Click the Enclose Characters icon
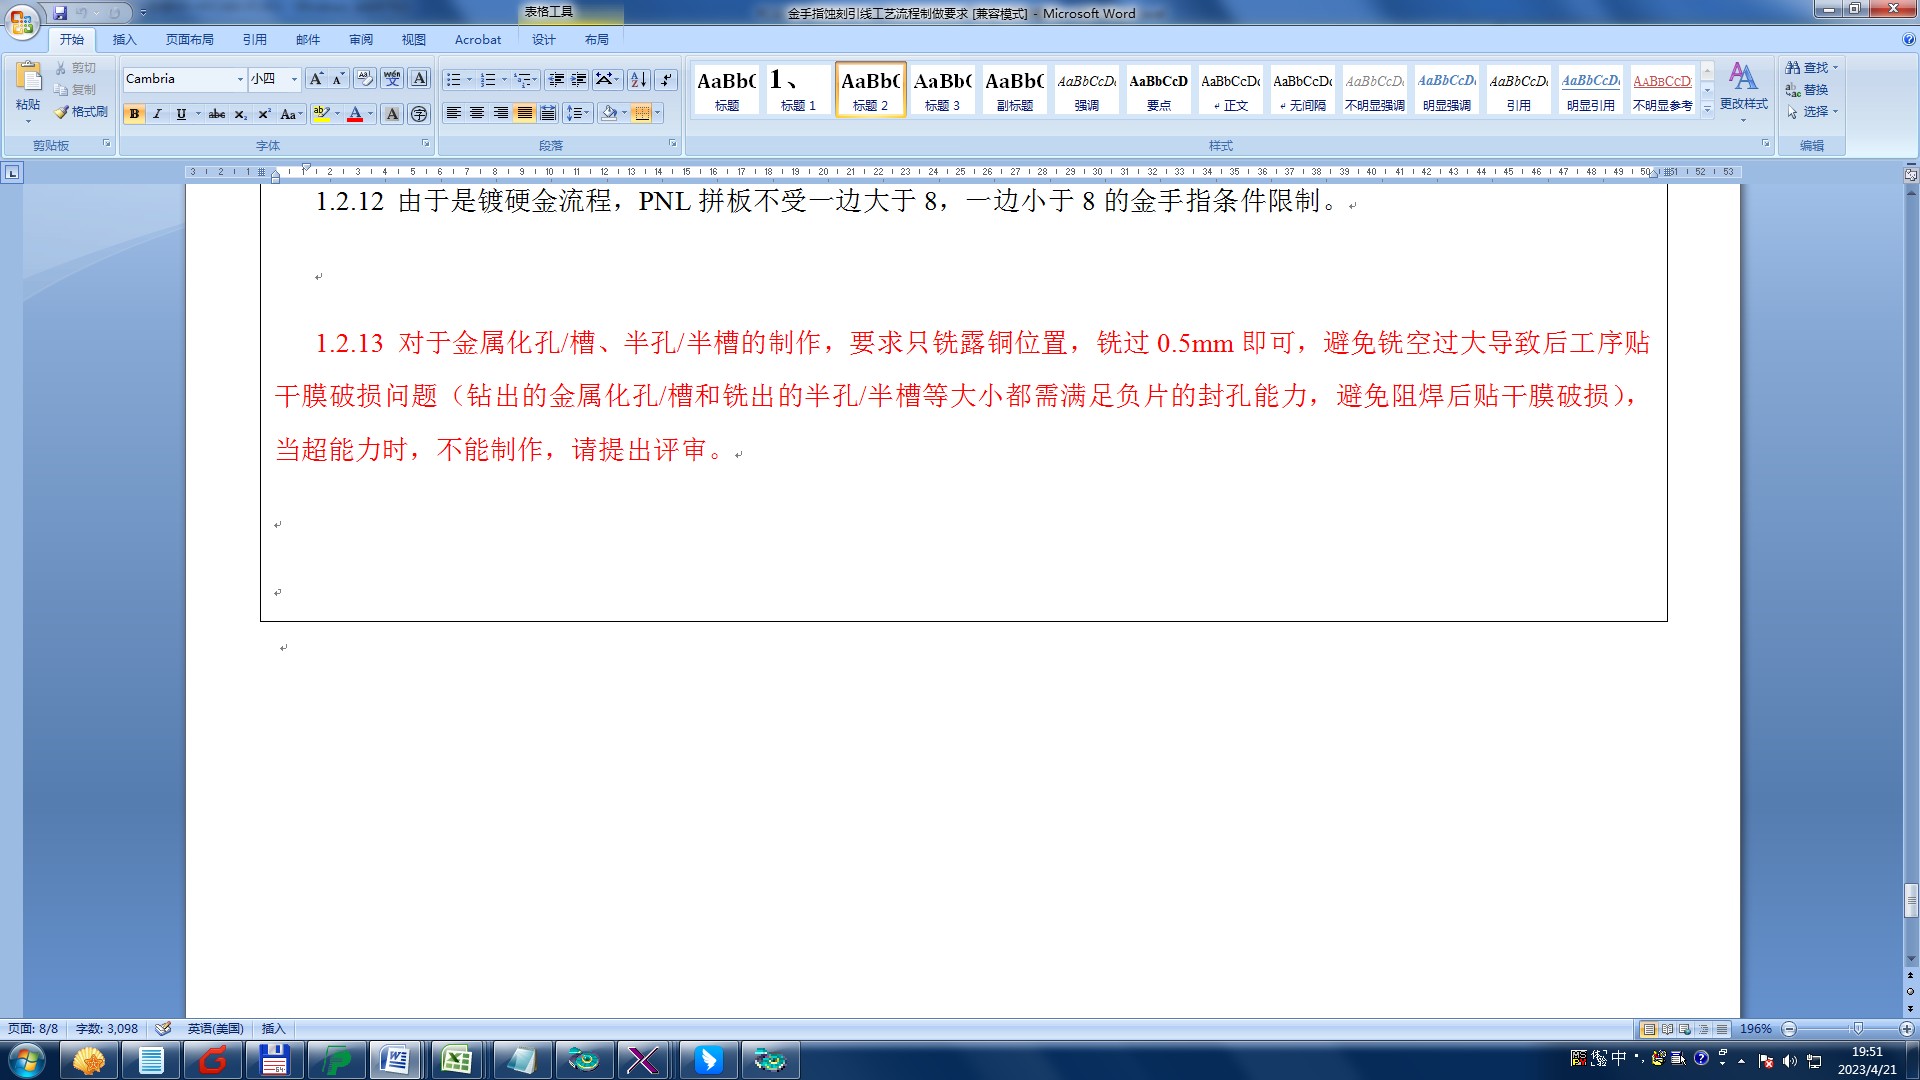This screenshot has height=1080, width=1920. pos(419,114)
